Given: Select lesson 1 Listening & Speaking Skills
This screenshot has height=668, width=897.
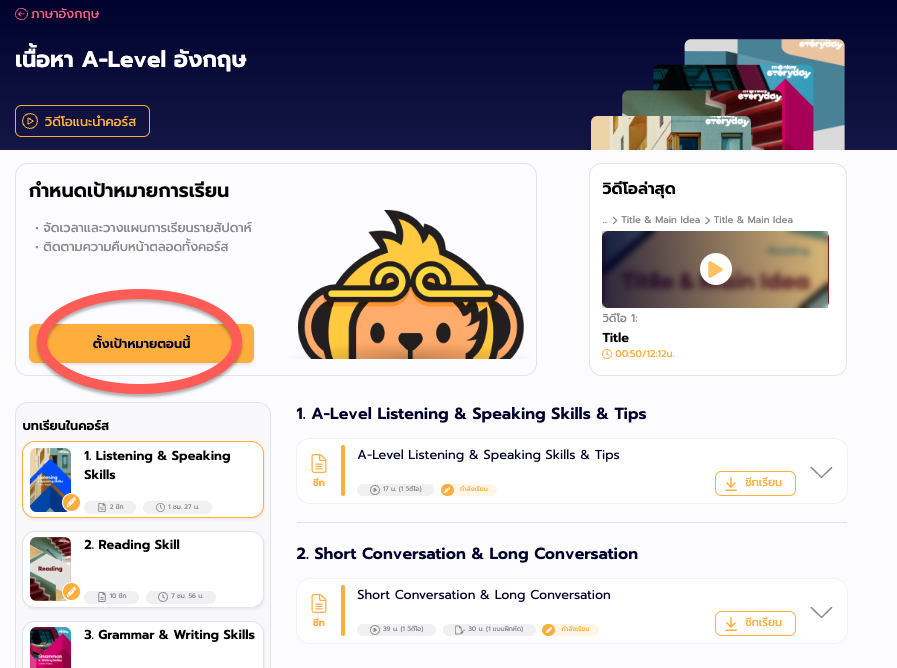Looking at the screenshot, I should pyautogui.click(x=143, y=479).
